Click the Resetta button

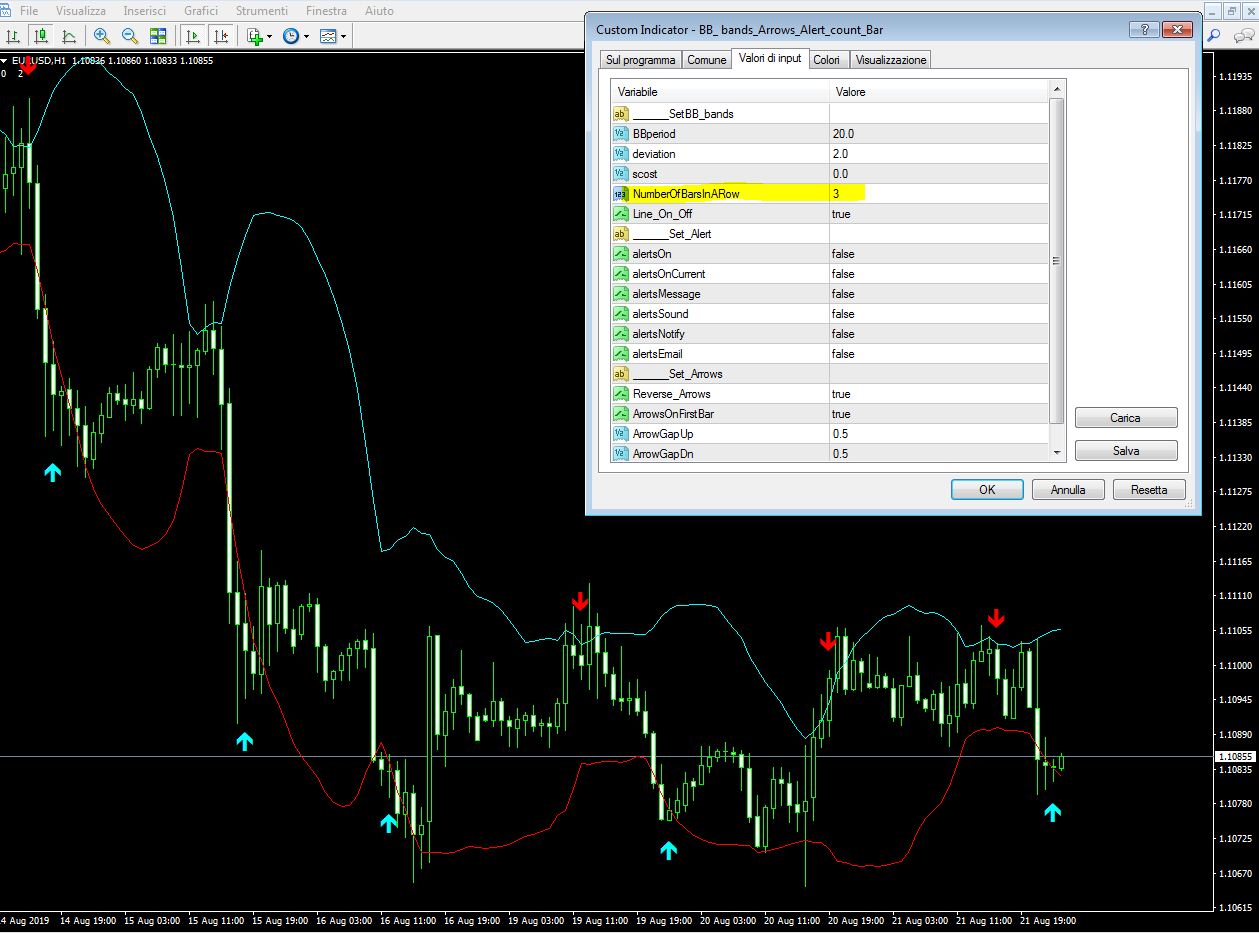(1149, 490)
